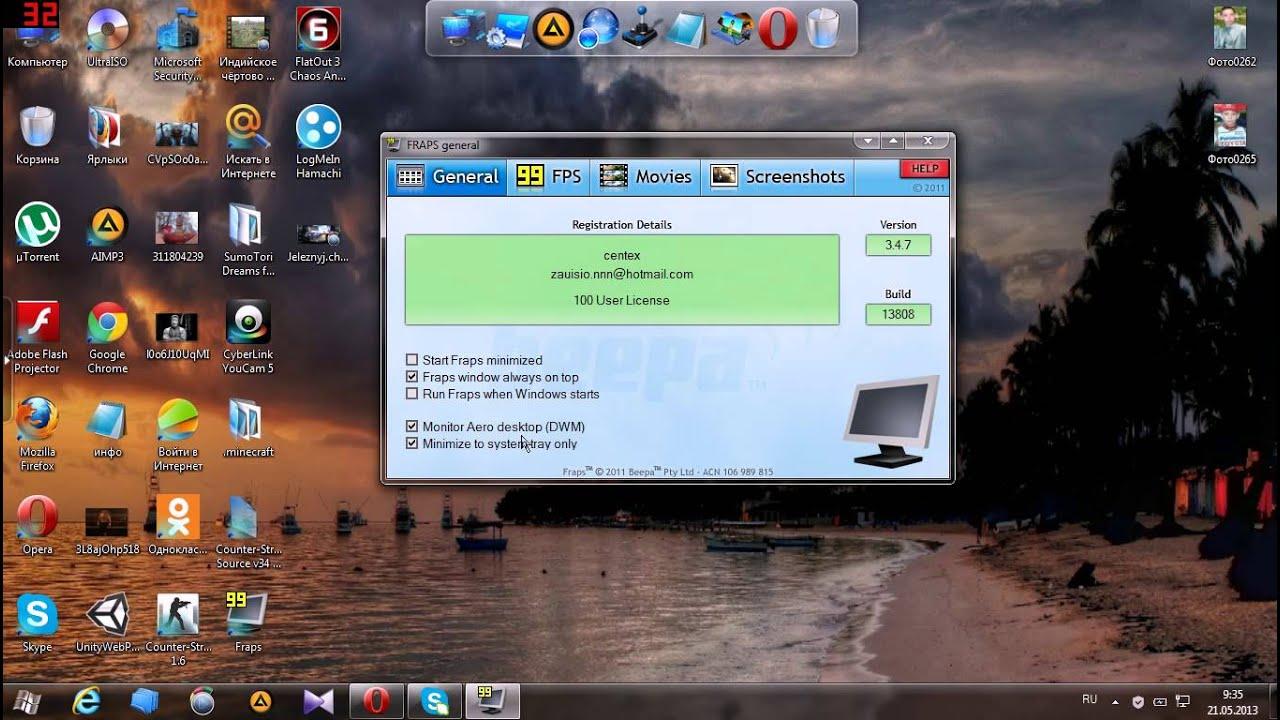This screenshot has width=1280, height=720.
Task: Click the red HELP button
Action: pos(924,169)
